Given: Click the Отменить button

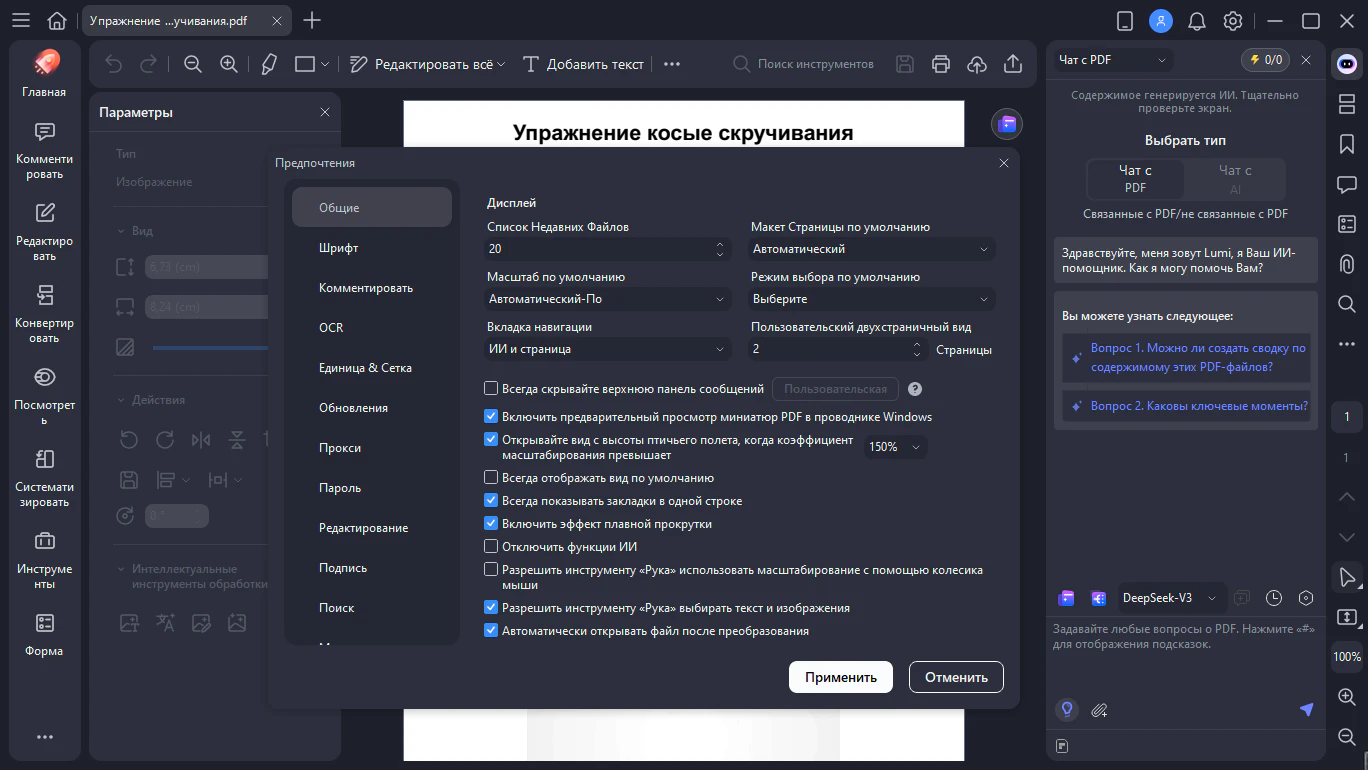Looking at the screenshot, I should (956, 677).
